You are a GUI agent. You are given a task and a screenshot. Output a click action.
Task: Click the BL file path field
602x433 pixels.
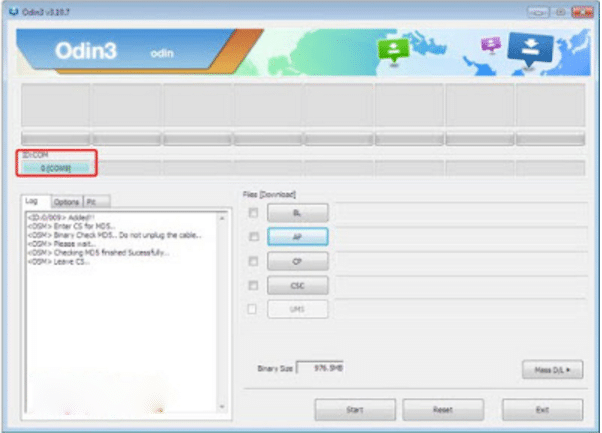461,213
